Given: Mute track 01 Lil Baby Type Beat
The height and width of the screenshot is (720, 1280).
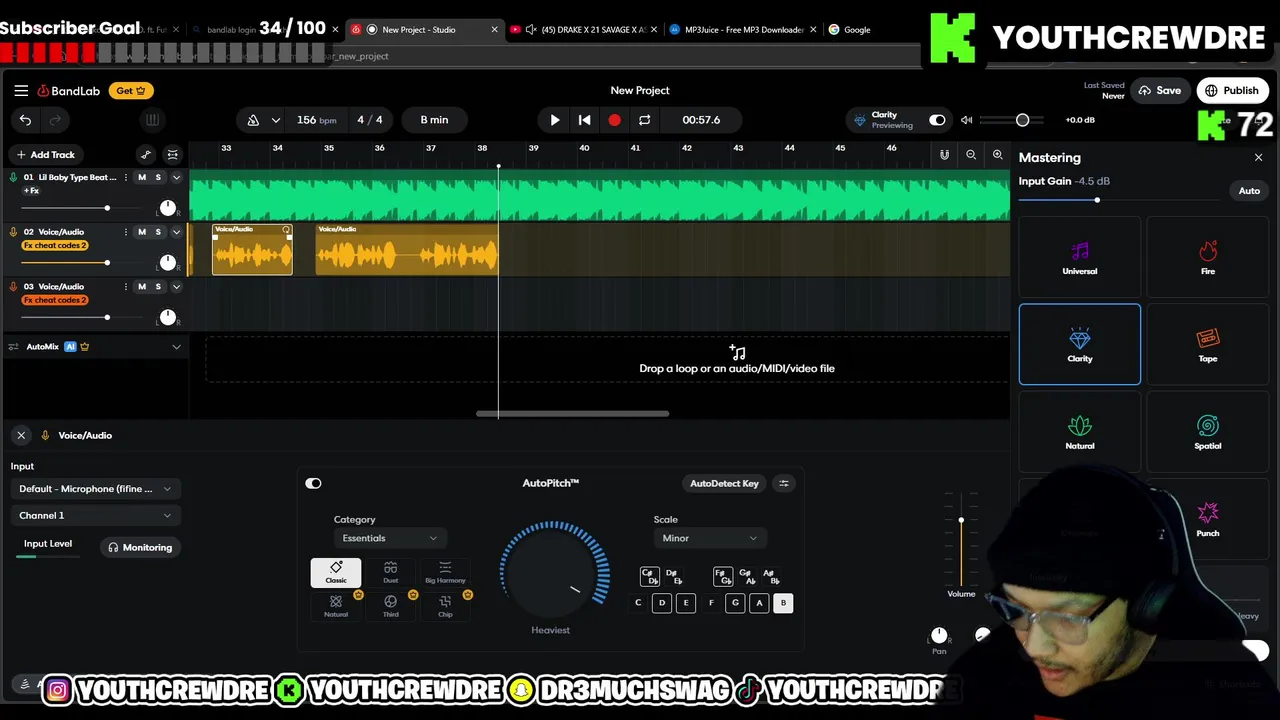Looking at the screenshot, I should (x=141, y=178).
